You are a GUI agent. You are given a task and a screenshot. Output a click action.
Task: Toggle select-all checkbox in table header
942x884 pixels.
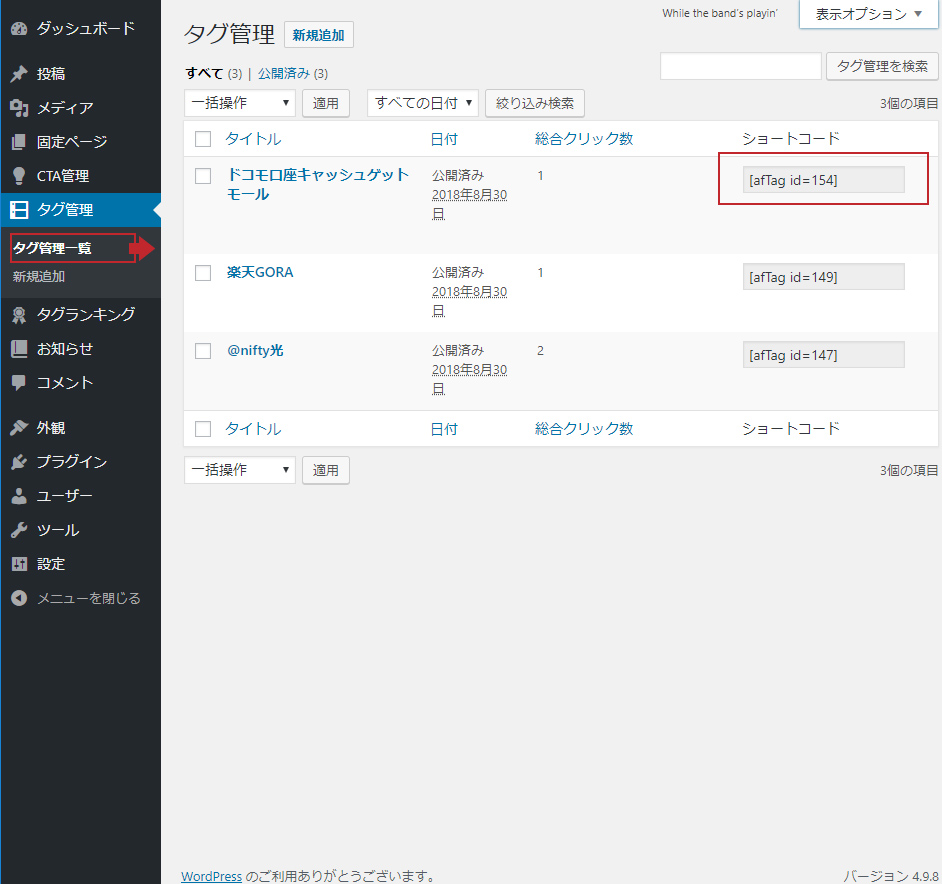coord(203,139)
